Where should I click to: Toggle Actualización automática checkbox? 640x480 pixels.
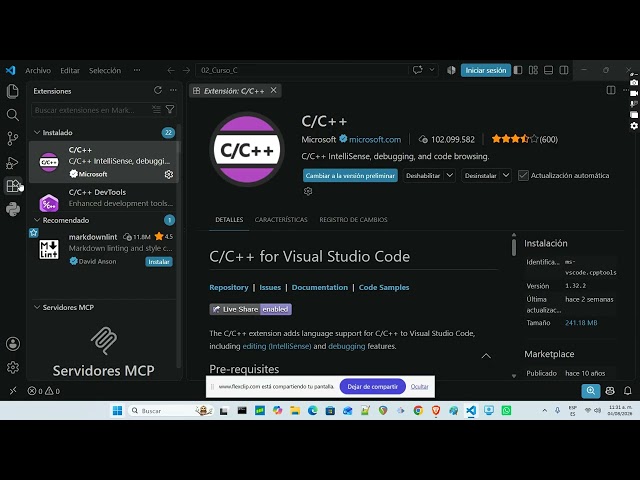point(523,176)
